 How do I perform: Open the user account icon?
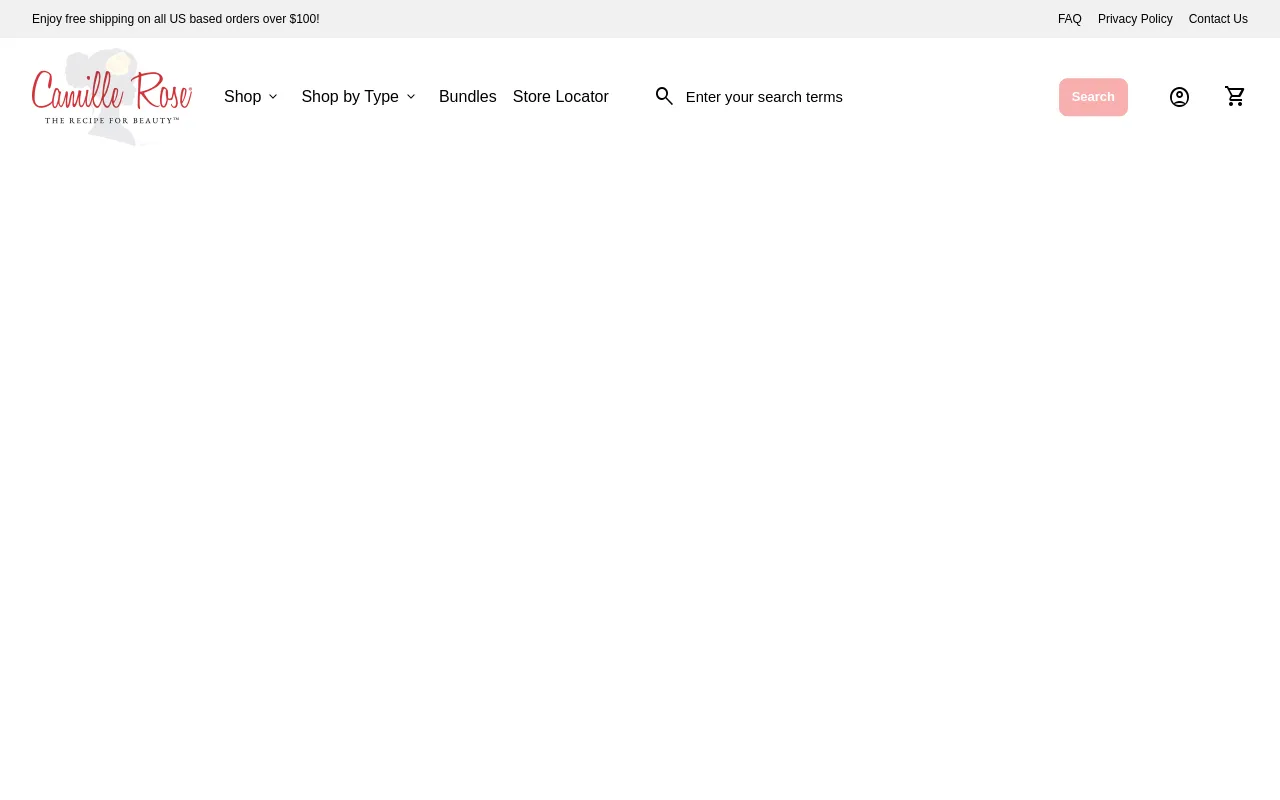[x=1179, y=97]
